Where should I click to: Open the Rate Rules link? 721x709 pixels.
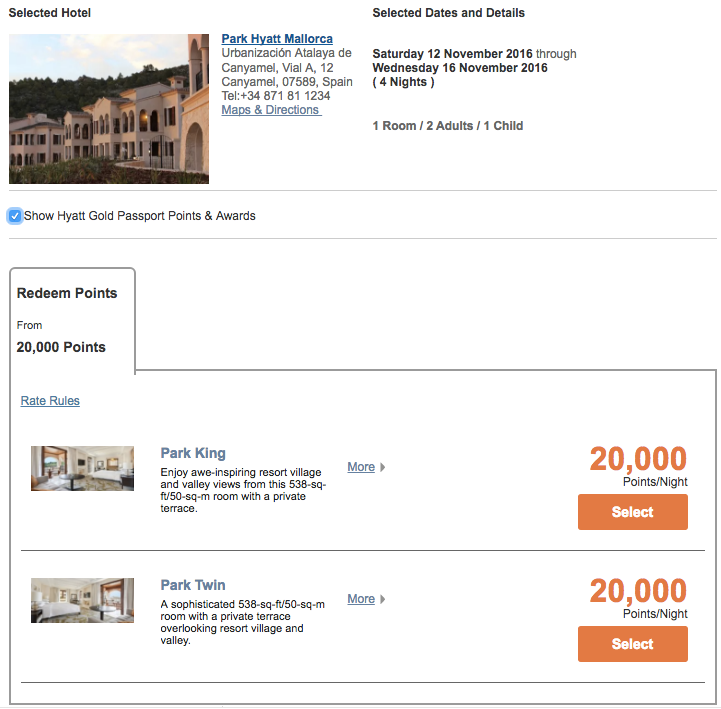(x=50, y=401)
